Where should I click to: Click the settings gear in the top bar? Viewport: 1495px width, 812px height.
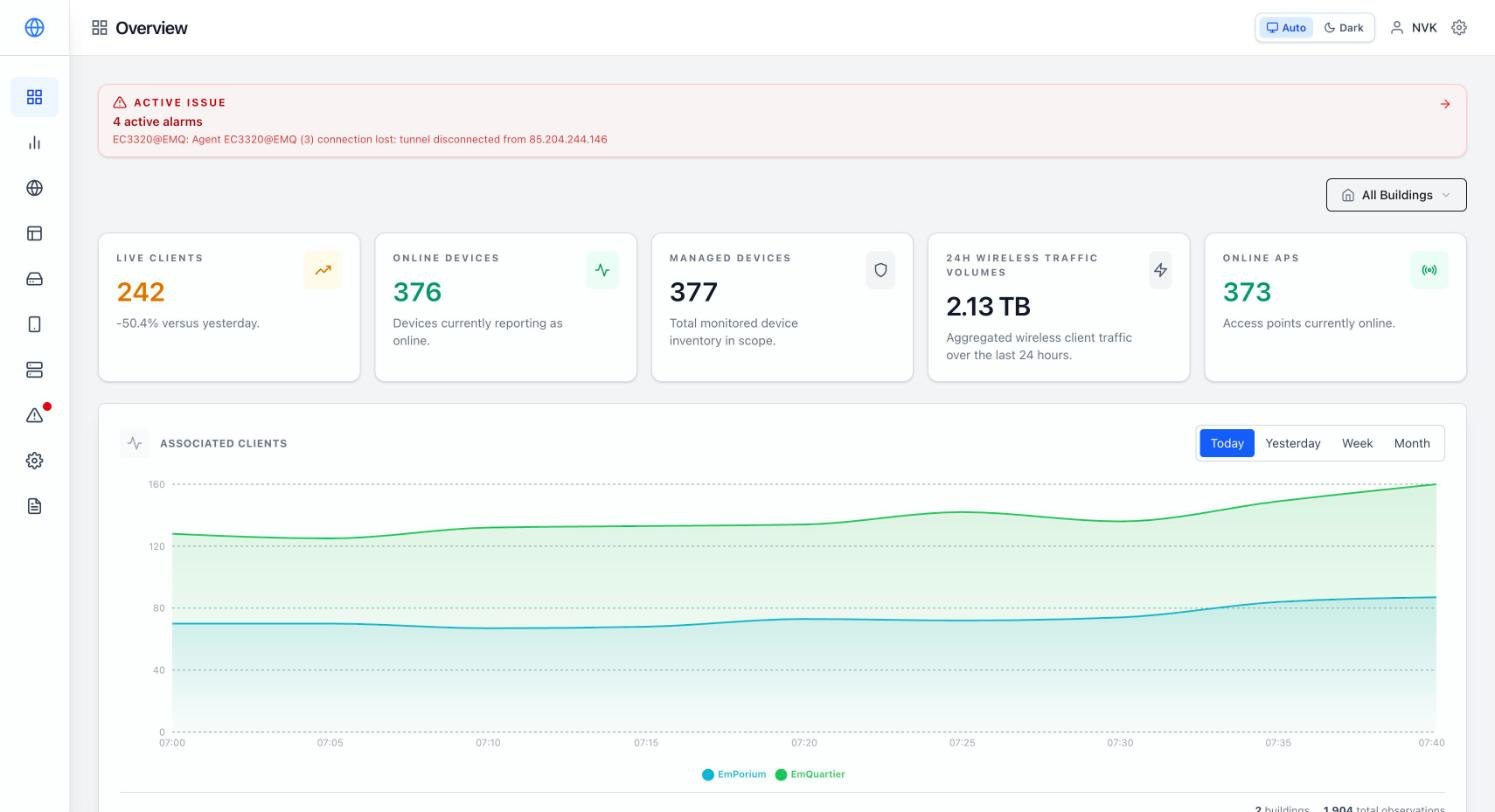point(1459,28)
